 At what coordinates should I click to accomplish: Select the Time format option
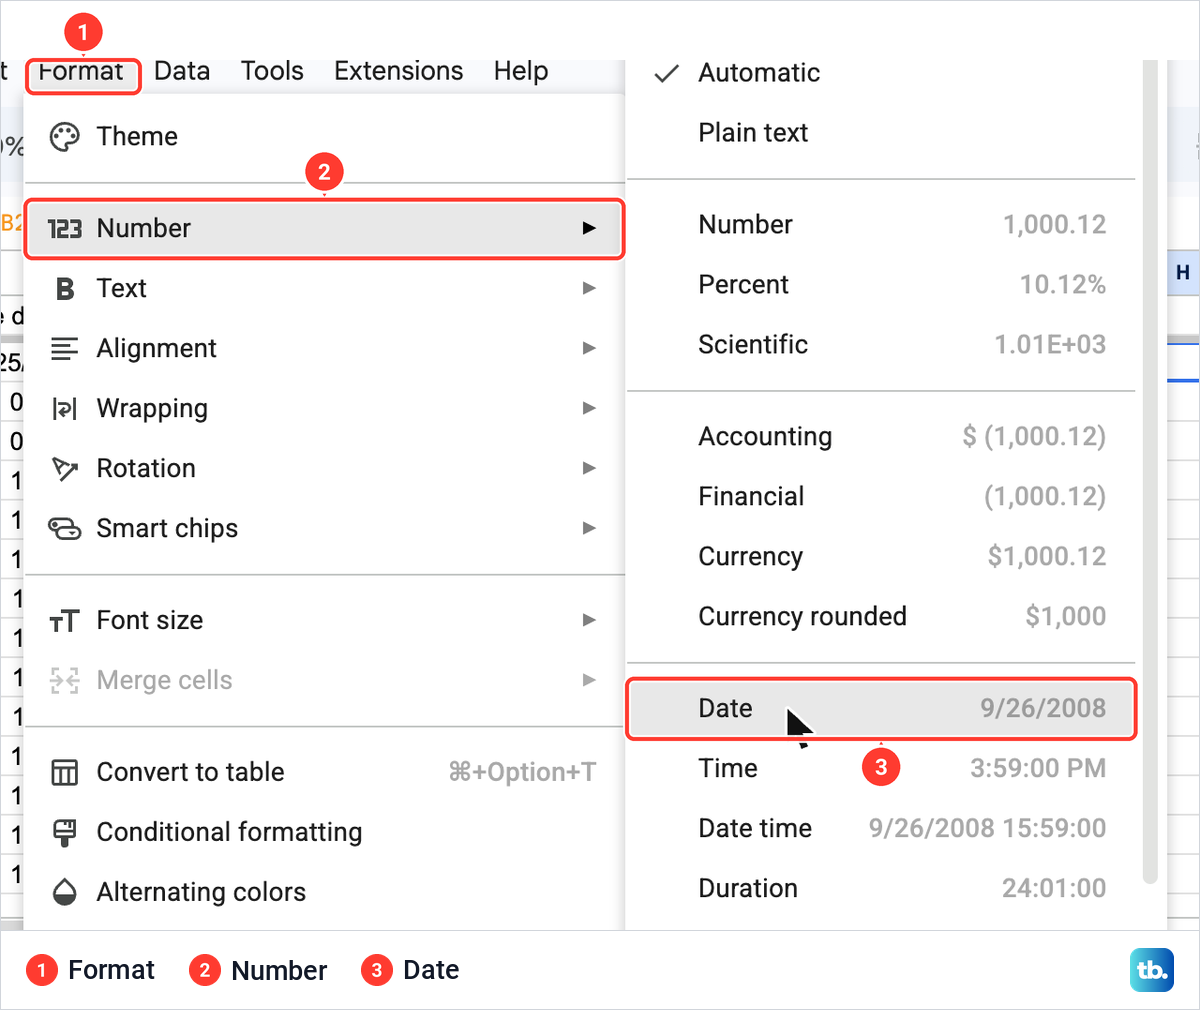coord(881,769)
